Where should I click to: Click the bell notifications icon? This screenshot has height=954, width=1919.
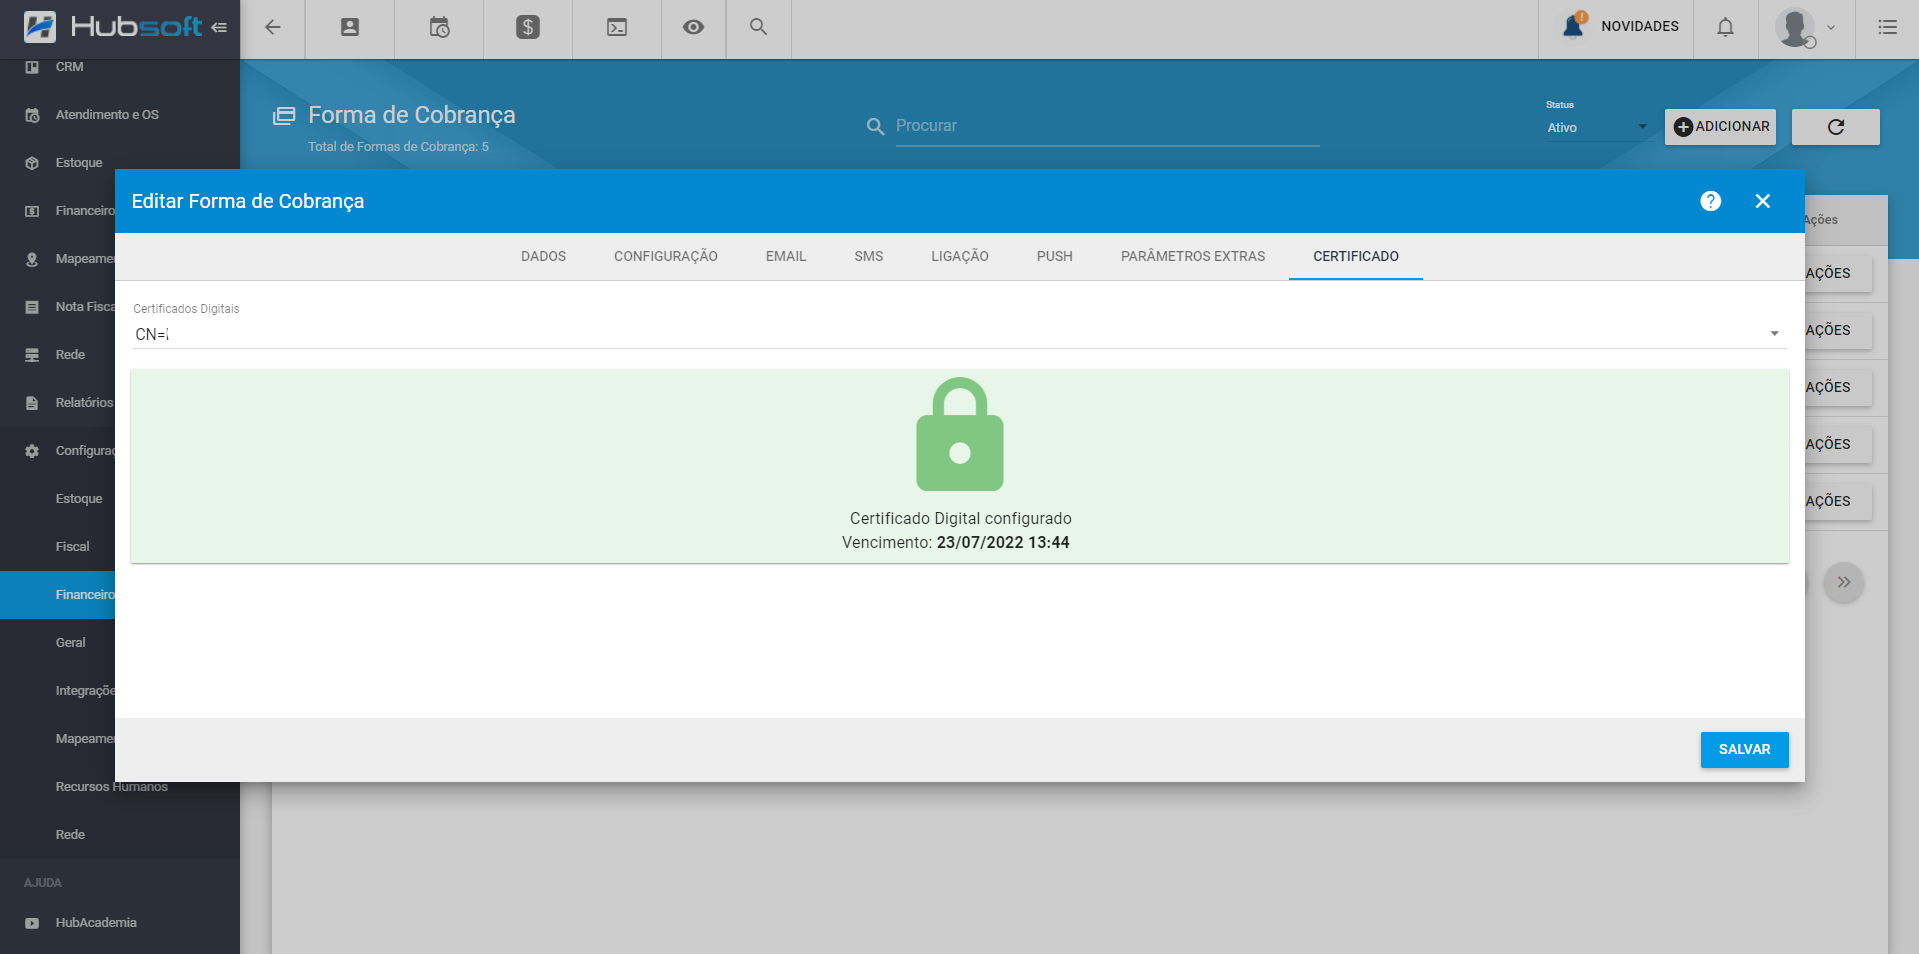pos(1725,27)
